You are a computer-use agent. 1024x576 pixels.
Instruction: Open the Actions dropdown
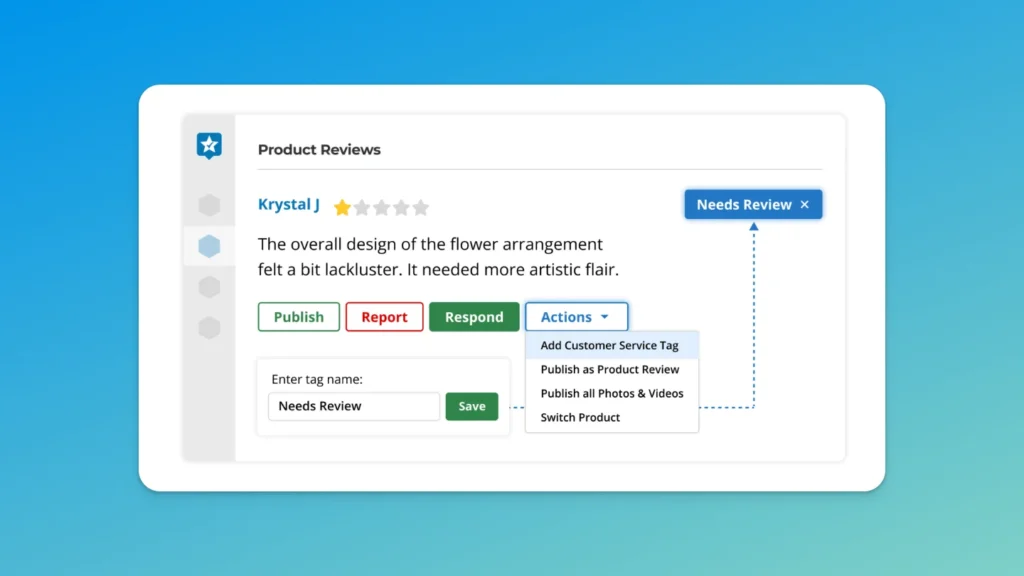(x=576, y=316)
